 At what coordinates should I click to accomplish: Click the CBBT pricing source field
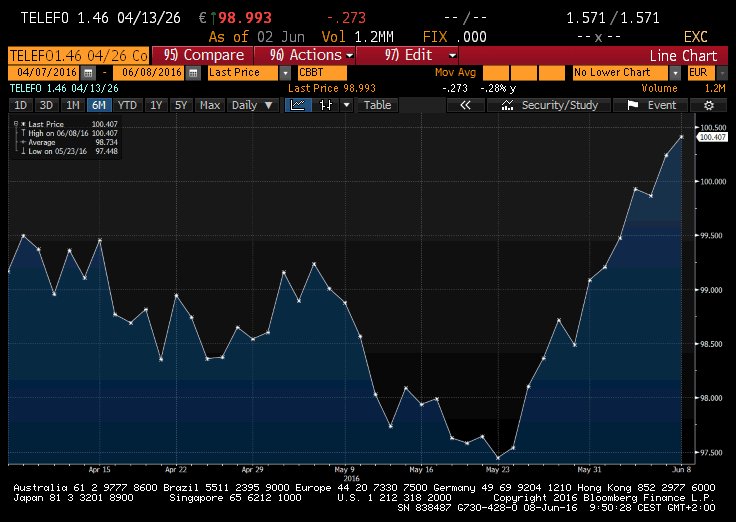322,73
